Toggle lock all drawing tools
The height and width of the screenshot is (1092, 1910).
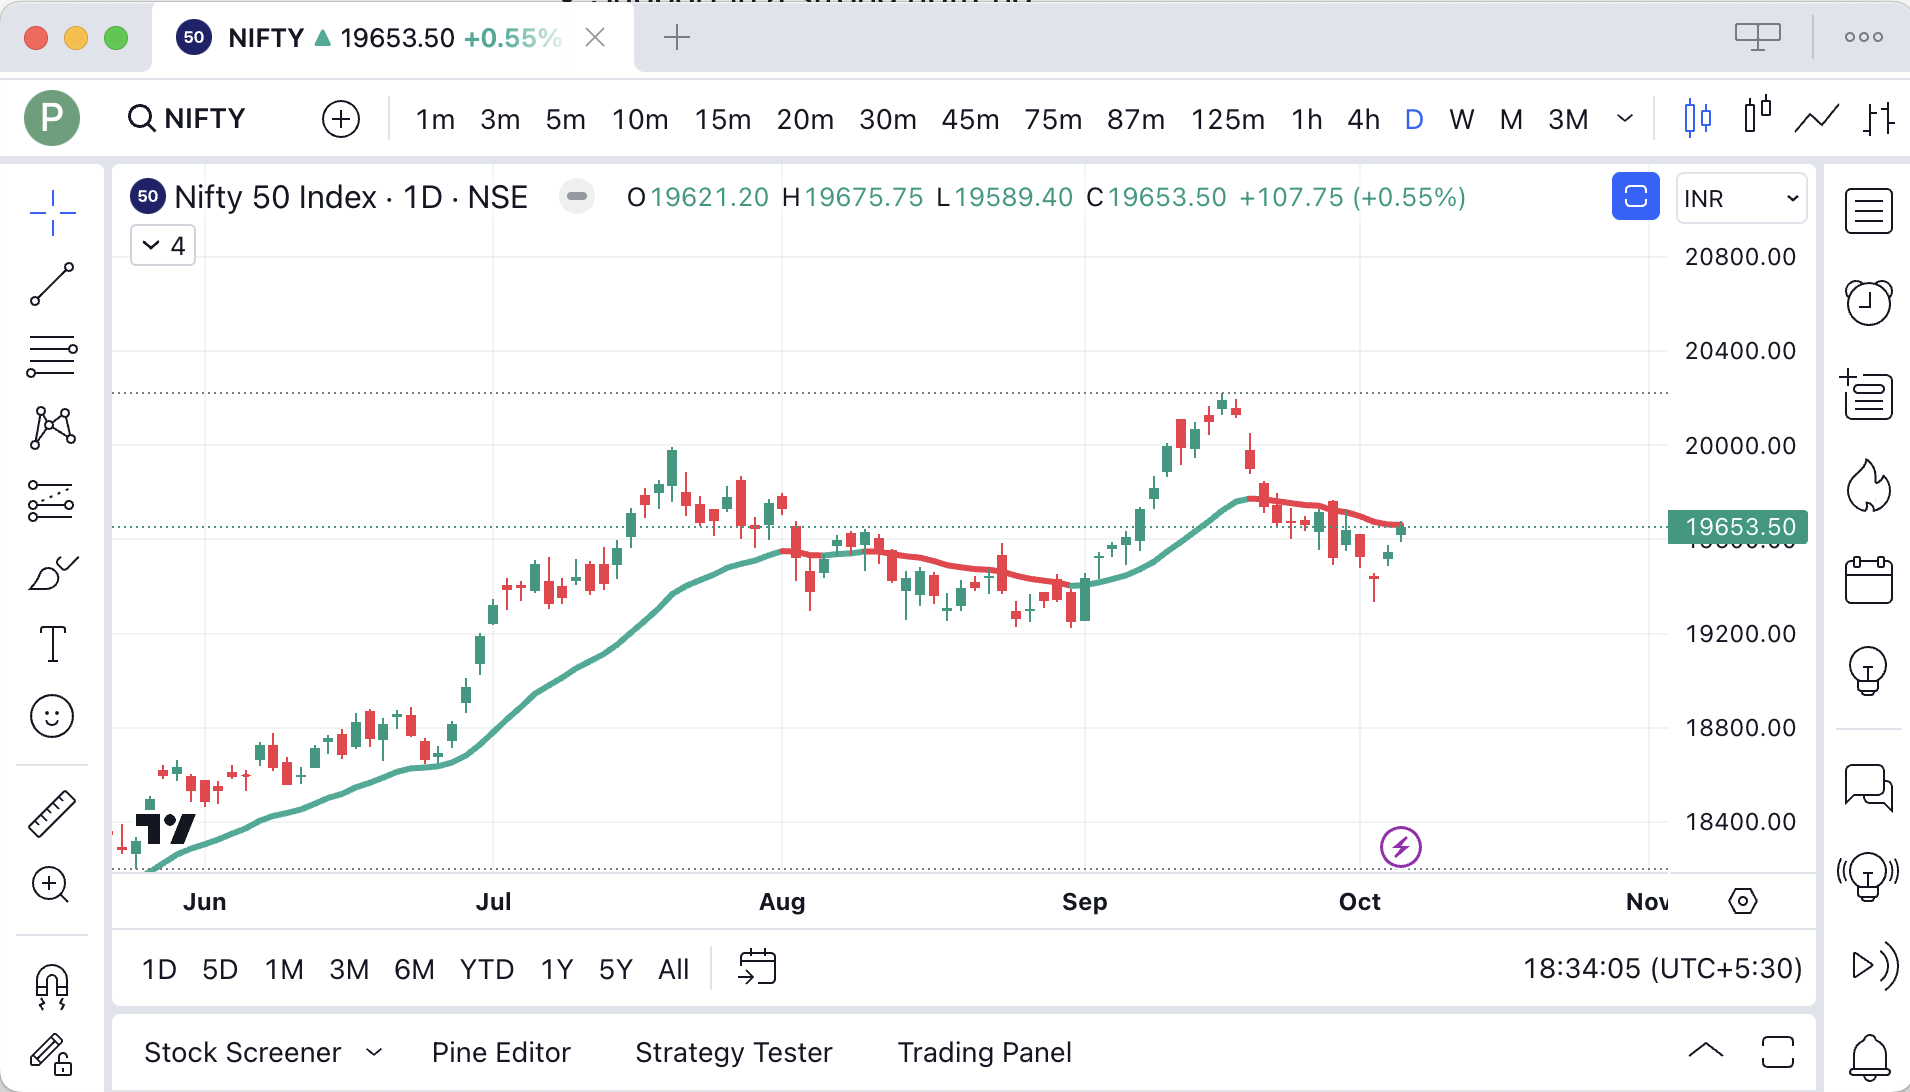tap(50, 1054)
